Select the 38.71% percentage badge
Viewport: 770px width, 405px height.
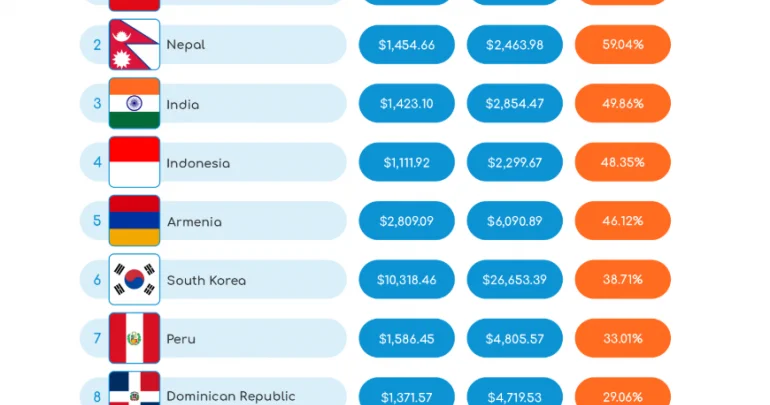pos(623,279)
